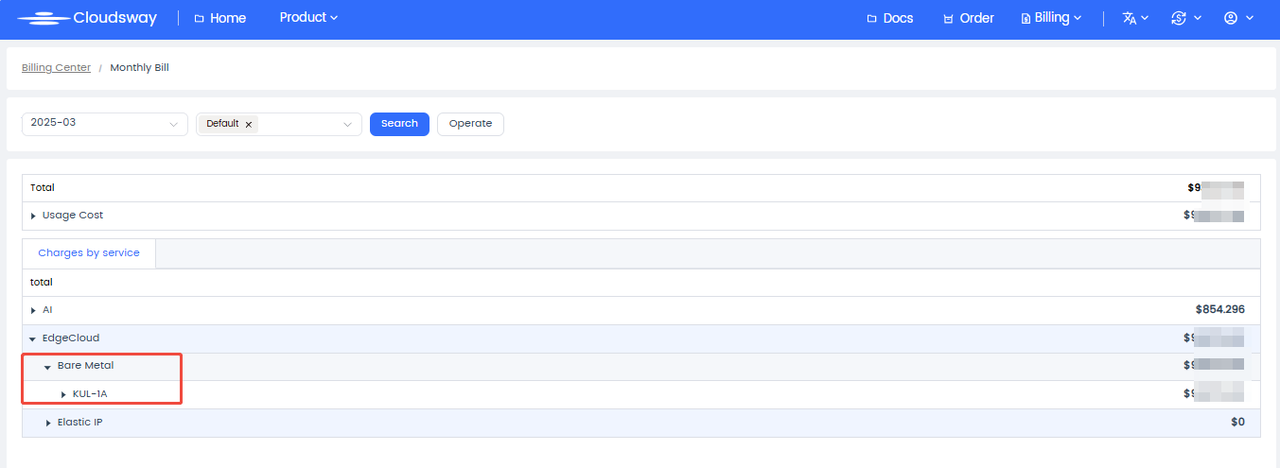Select the Charges by service tab
The image size is (1280, 468).
pos(89,253)
